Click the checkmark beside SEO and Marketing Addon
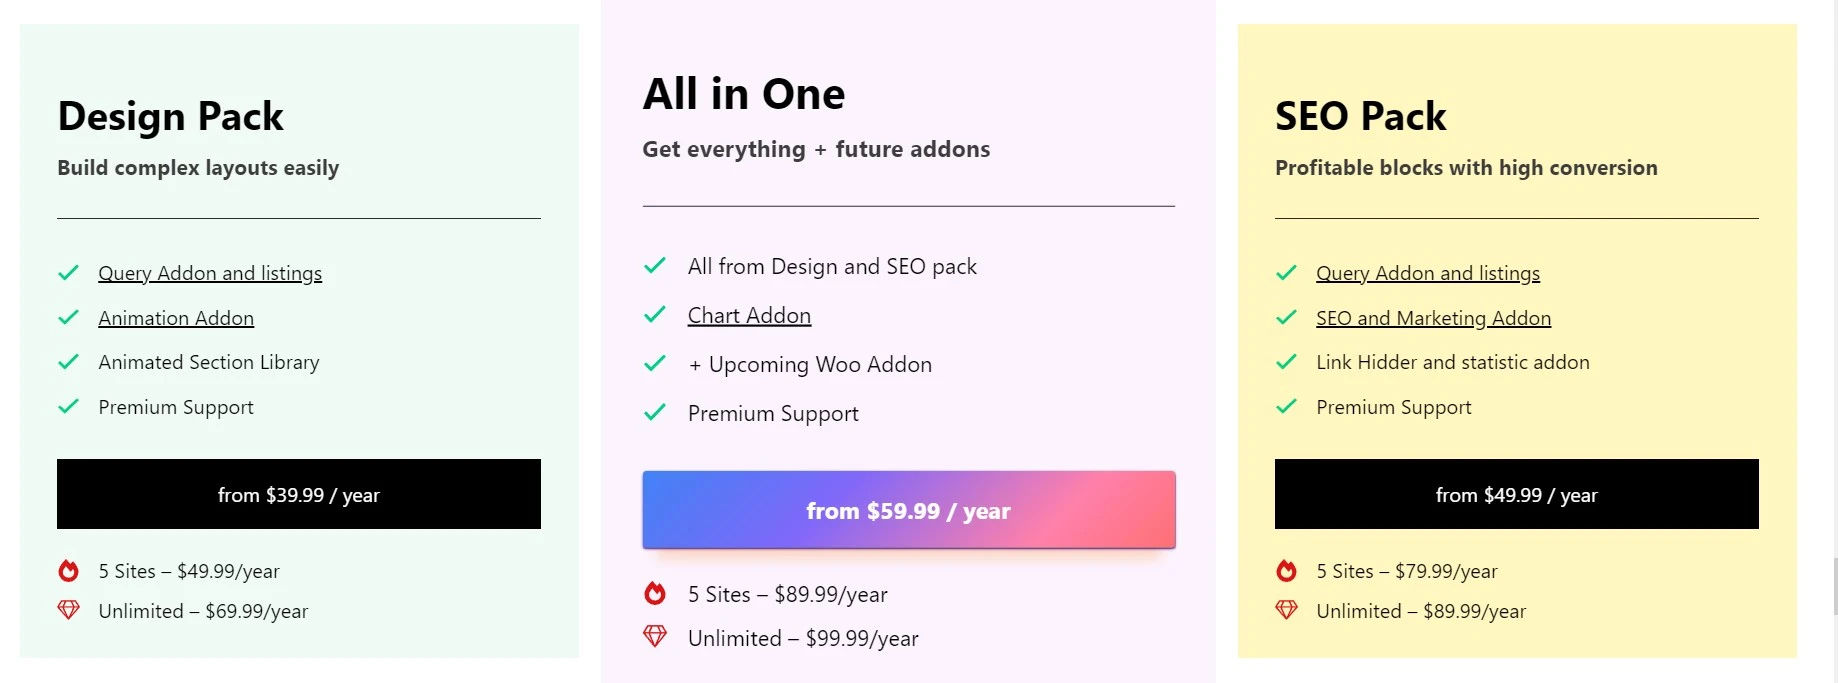 click(x=1286, y=317)
